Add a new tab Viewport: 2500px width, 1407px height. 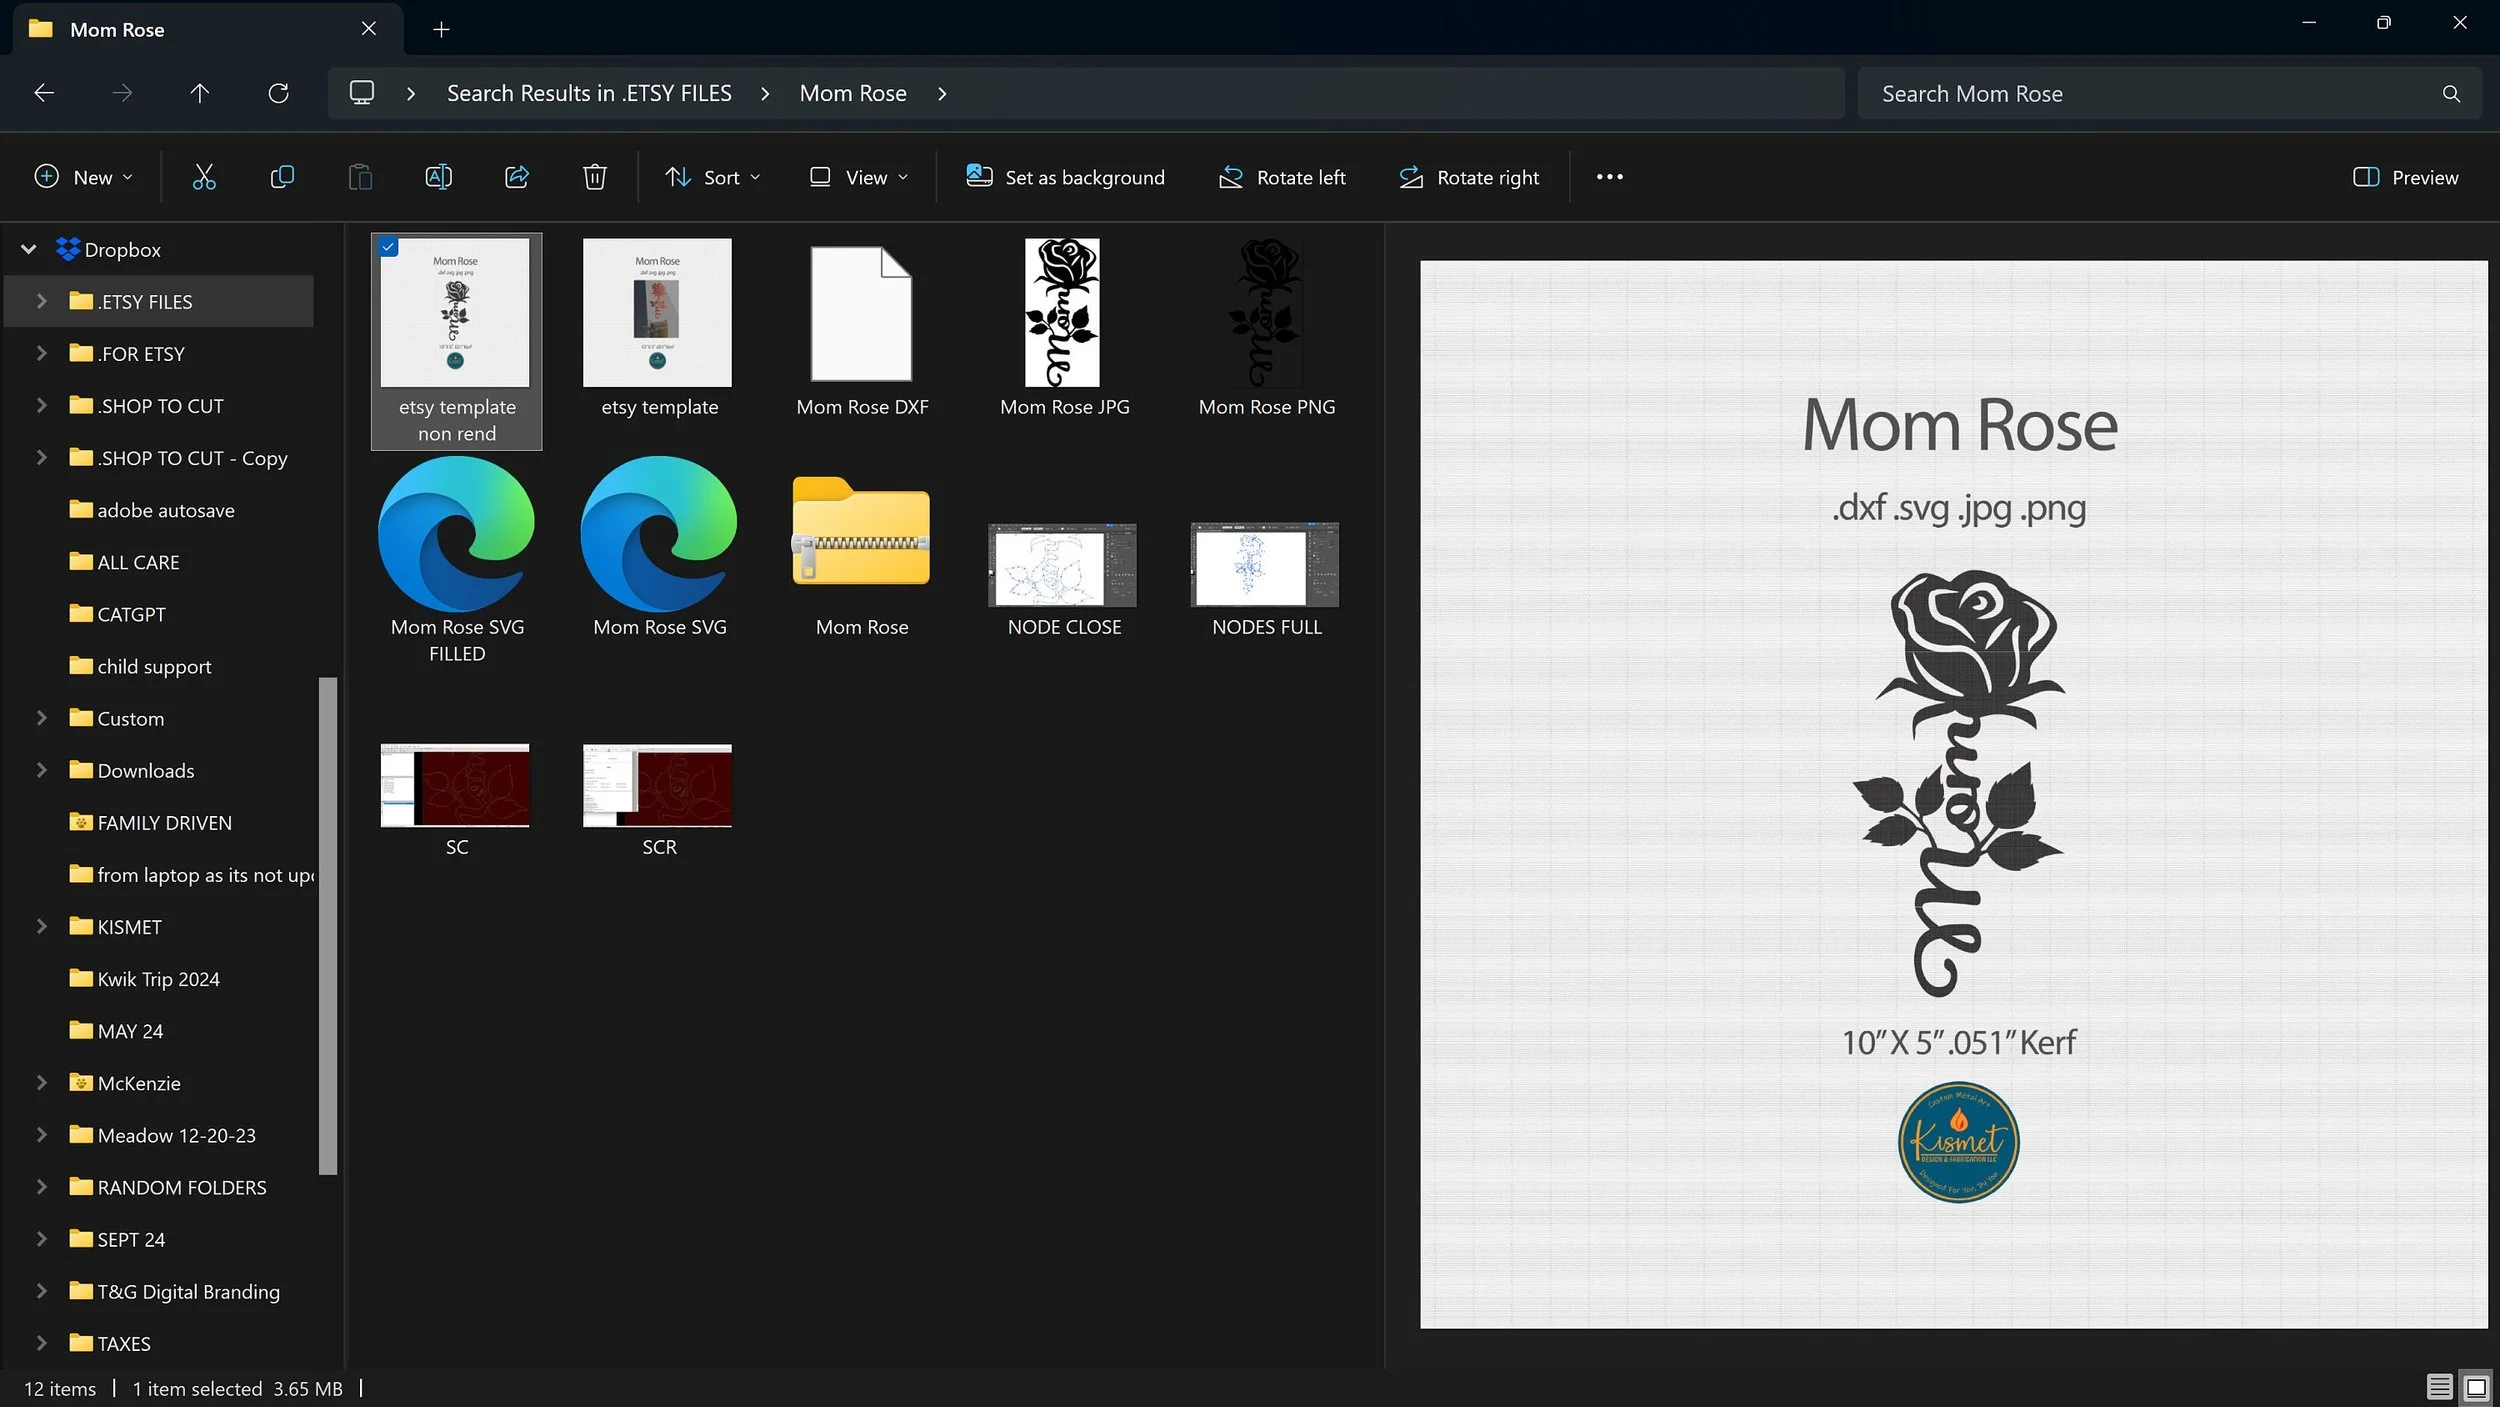(441, 29)
